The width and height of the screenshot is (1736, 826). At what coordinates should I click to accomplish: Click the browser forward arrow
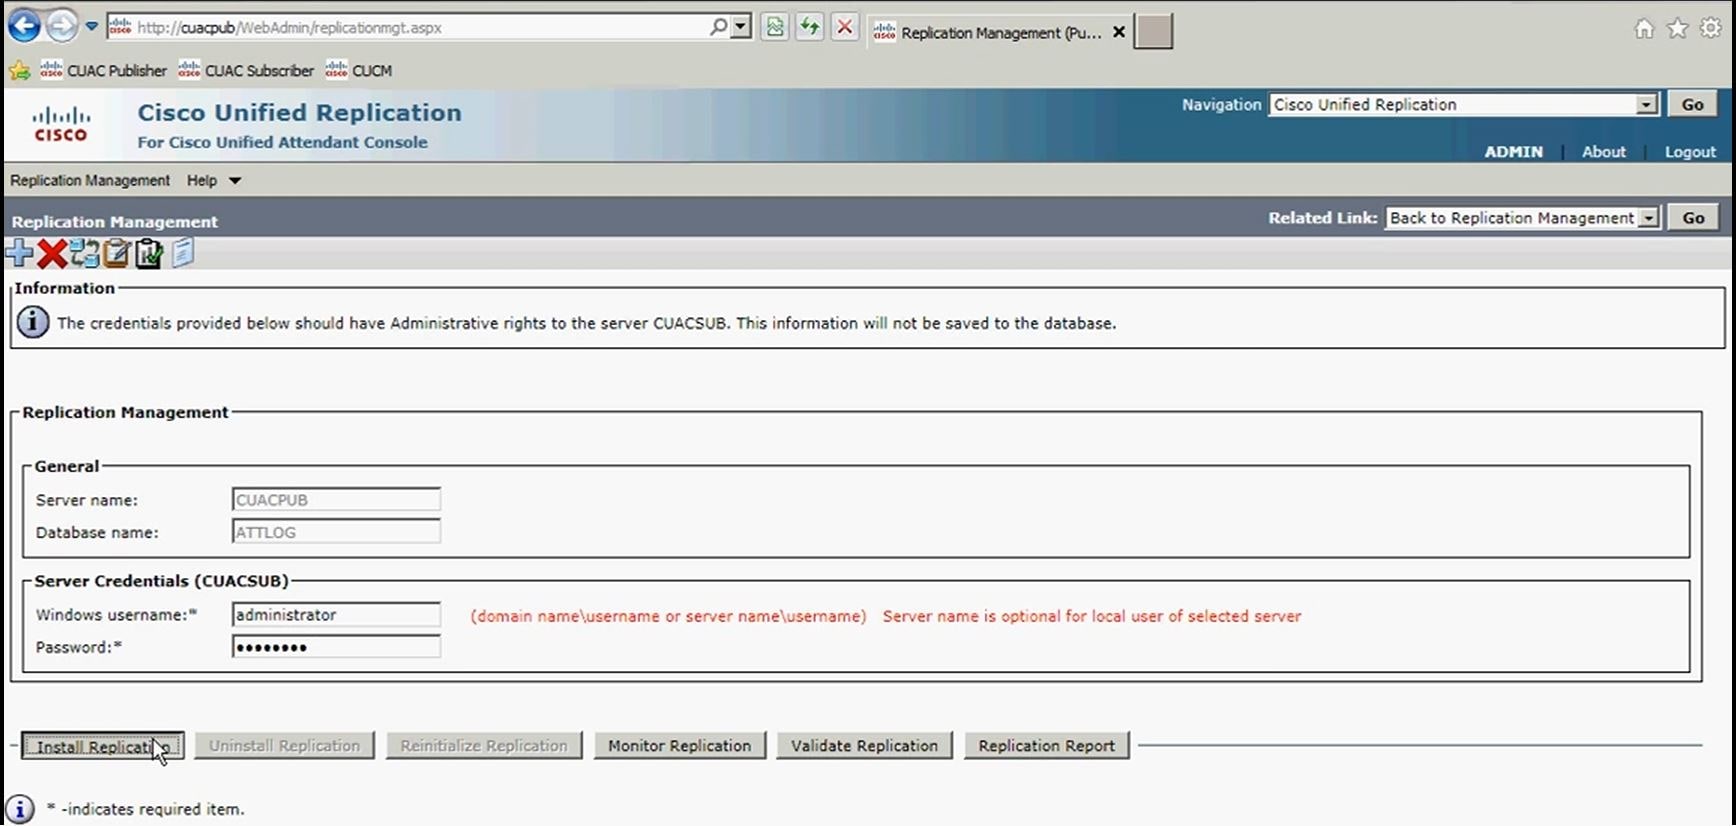pos(61,26)
